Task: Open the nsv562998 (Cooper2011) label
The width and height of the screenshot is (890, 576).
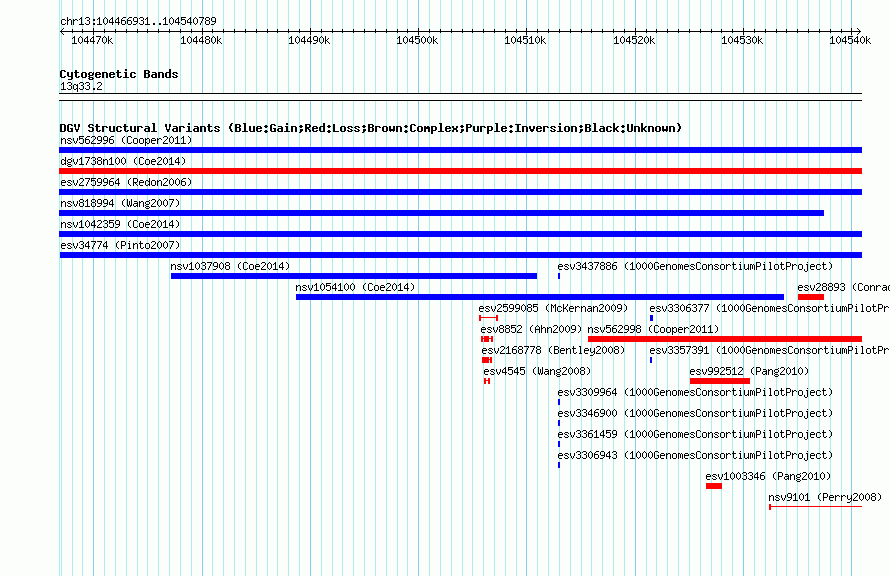Action: pos(653,329)
